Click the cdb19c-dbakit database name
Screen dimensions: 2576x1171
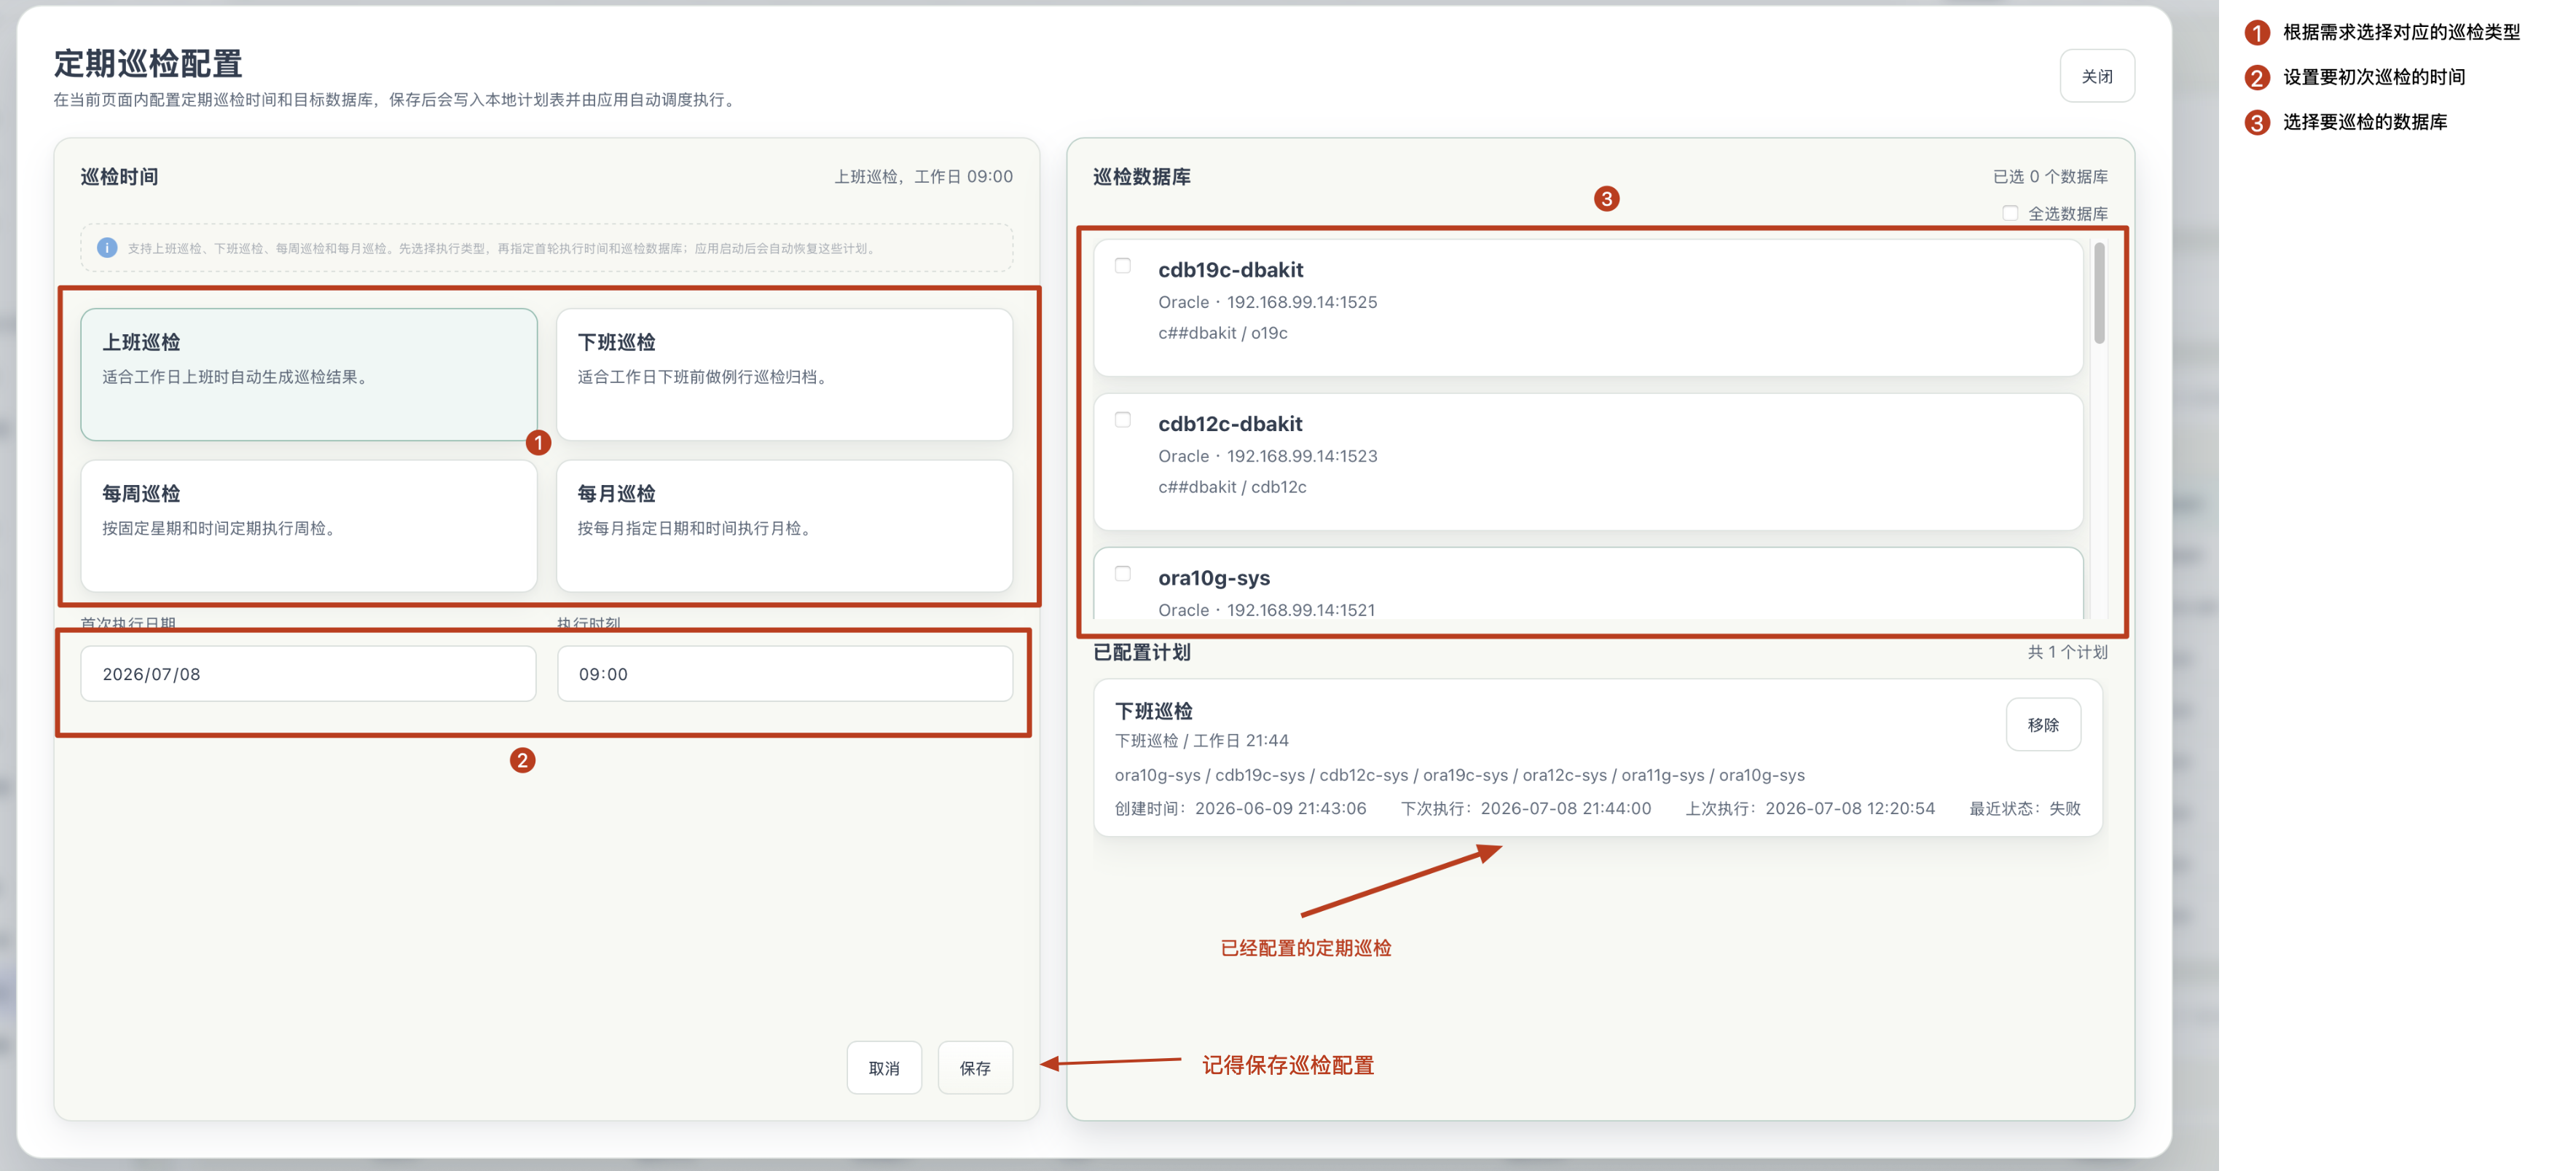pyautogui.click(x=1230, y=270)
